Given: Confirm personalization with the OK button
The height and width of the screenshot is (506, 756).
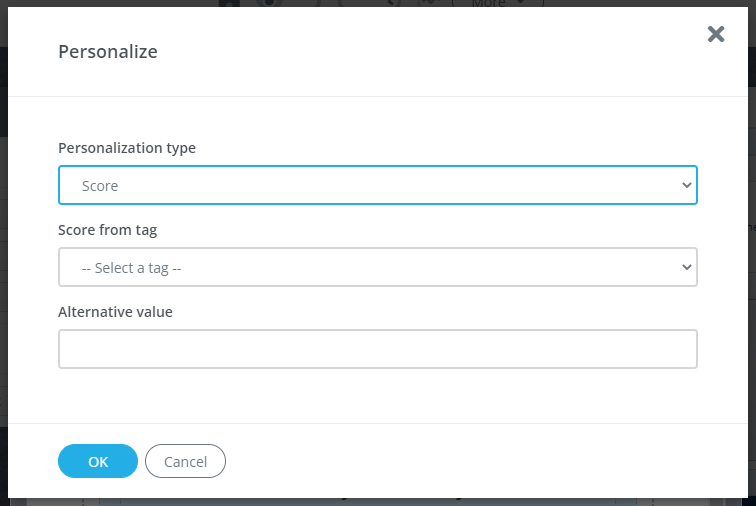Looking at the screenshot, I should (98, 461).
